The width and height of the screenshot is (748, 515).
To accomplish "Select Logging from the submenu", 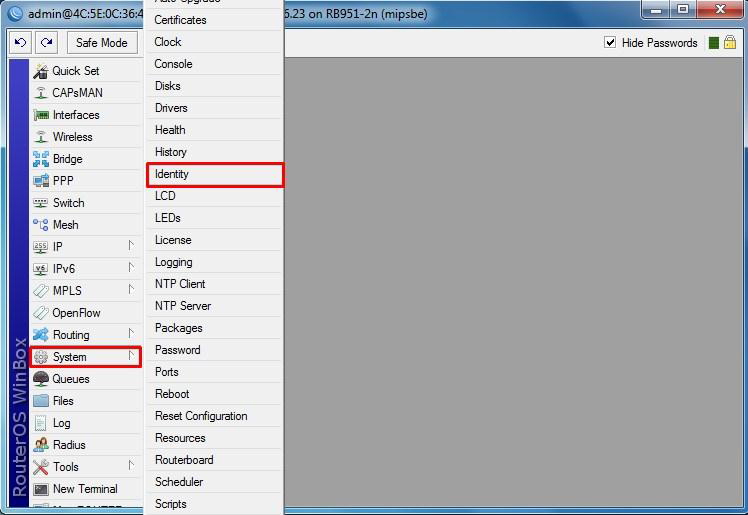I will [213, 262].
